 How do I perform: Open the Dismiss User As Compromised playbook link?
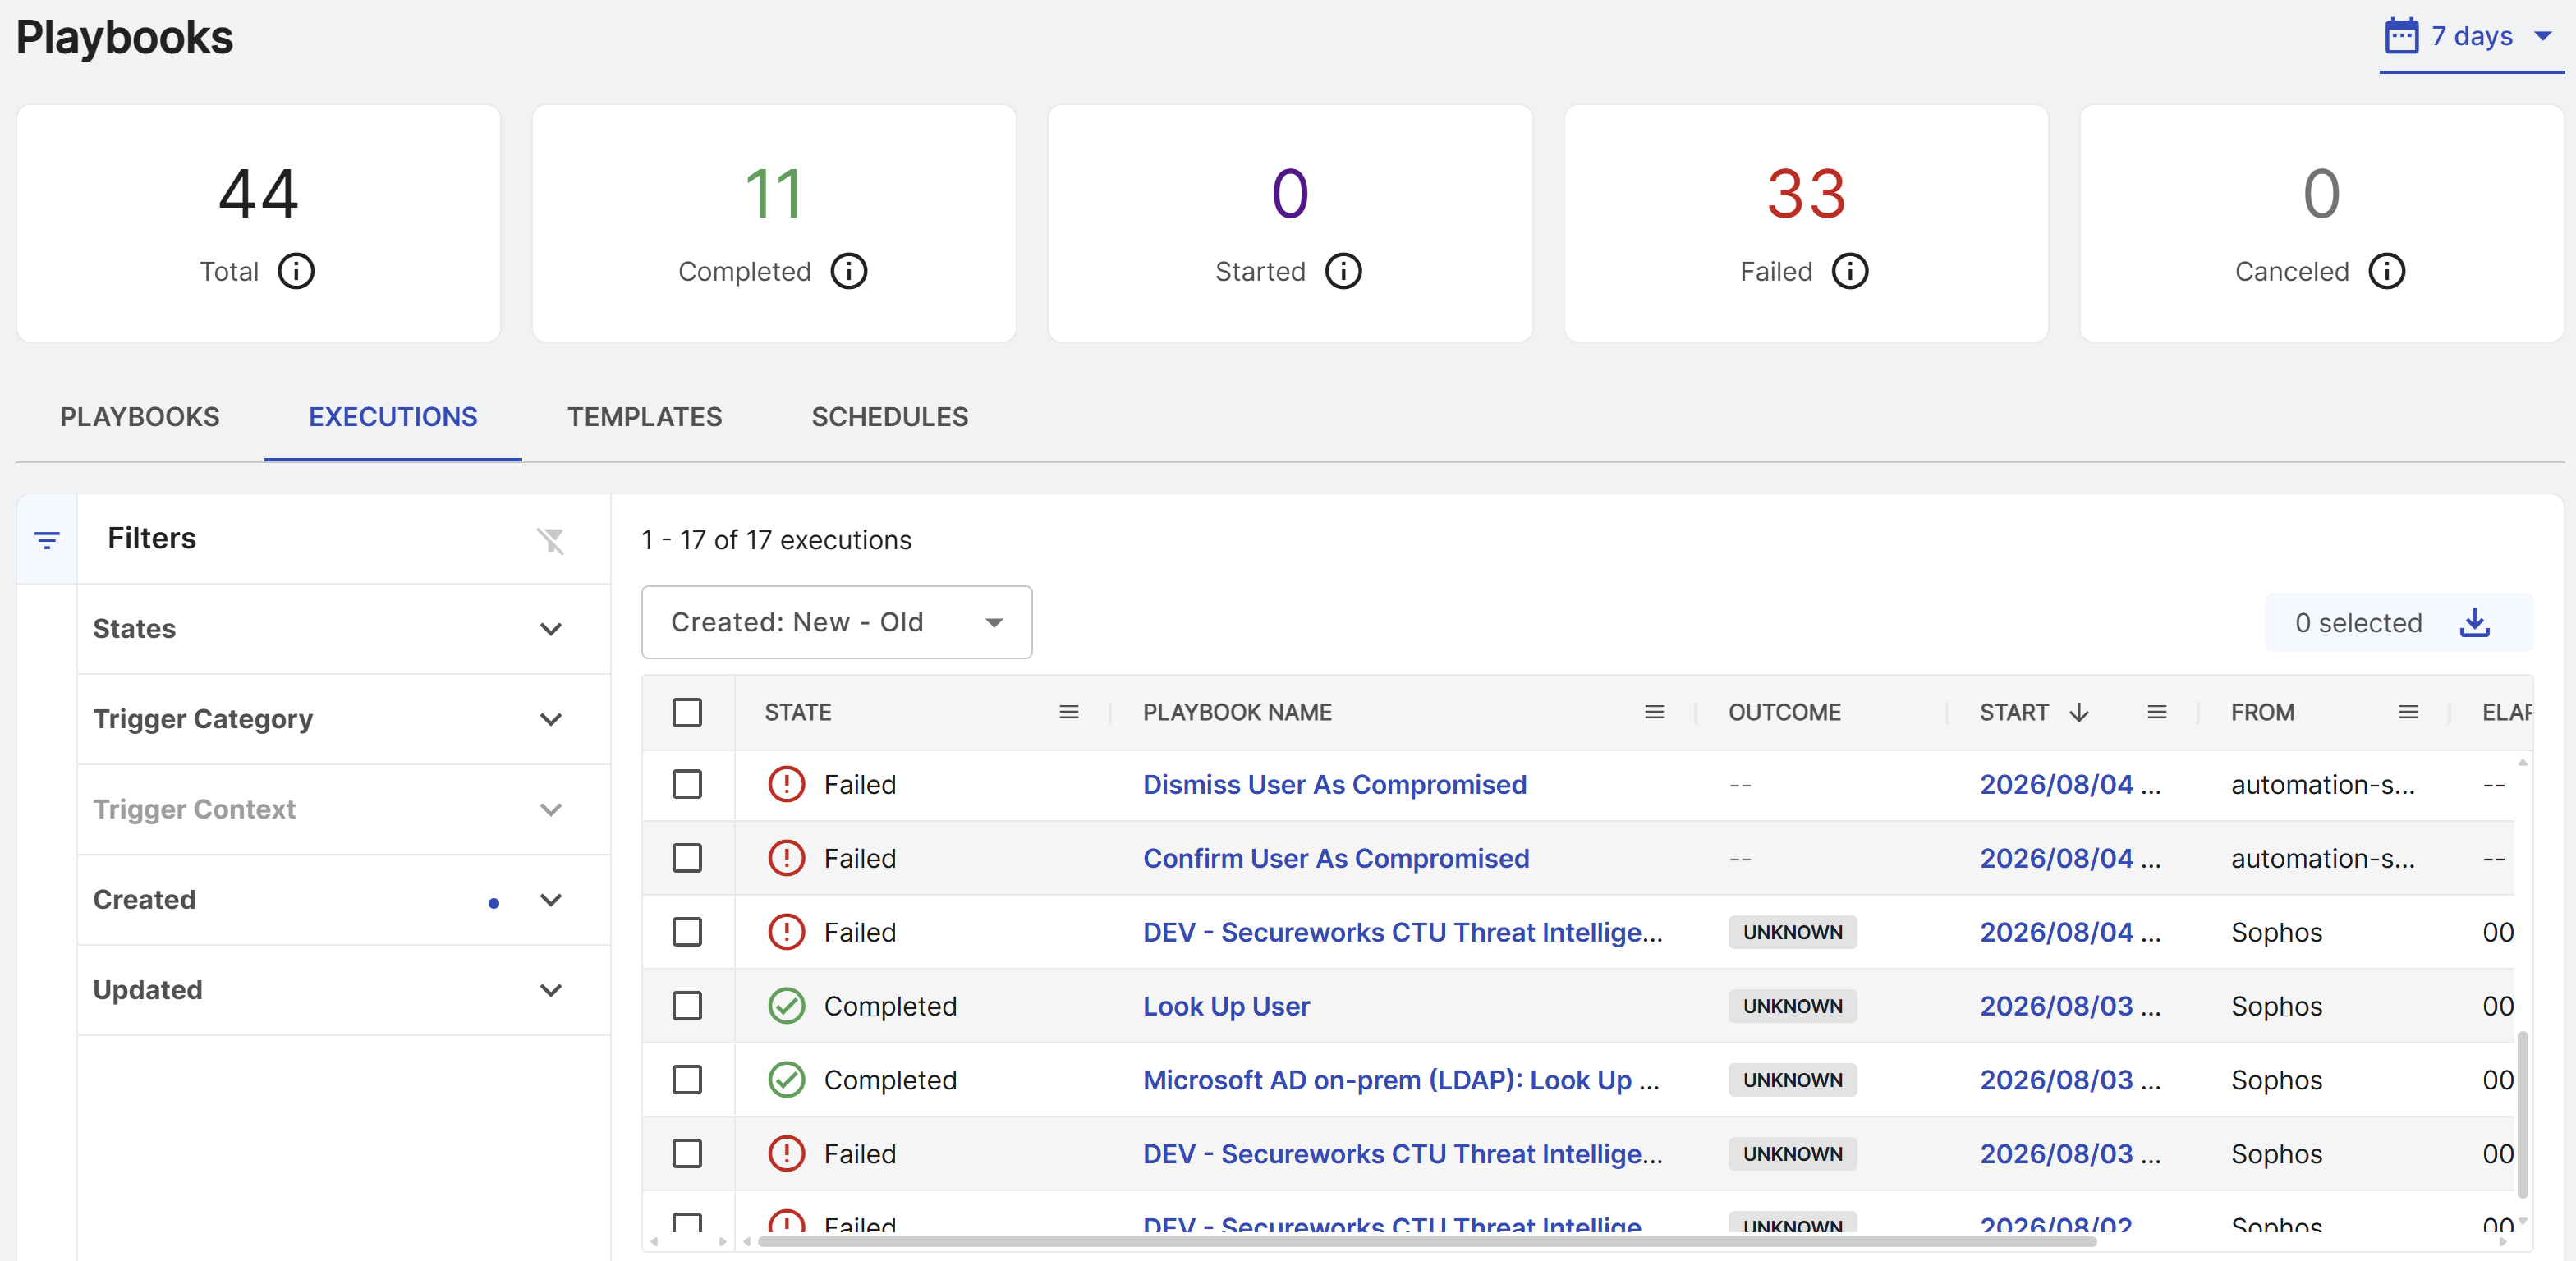point(1334,784)
